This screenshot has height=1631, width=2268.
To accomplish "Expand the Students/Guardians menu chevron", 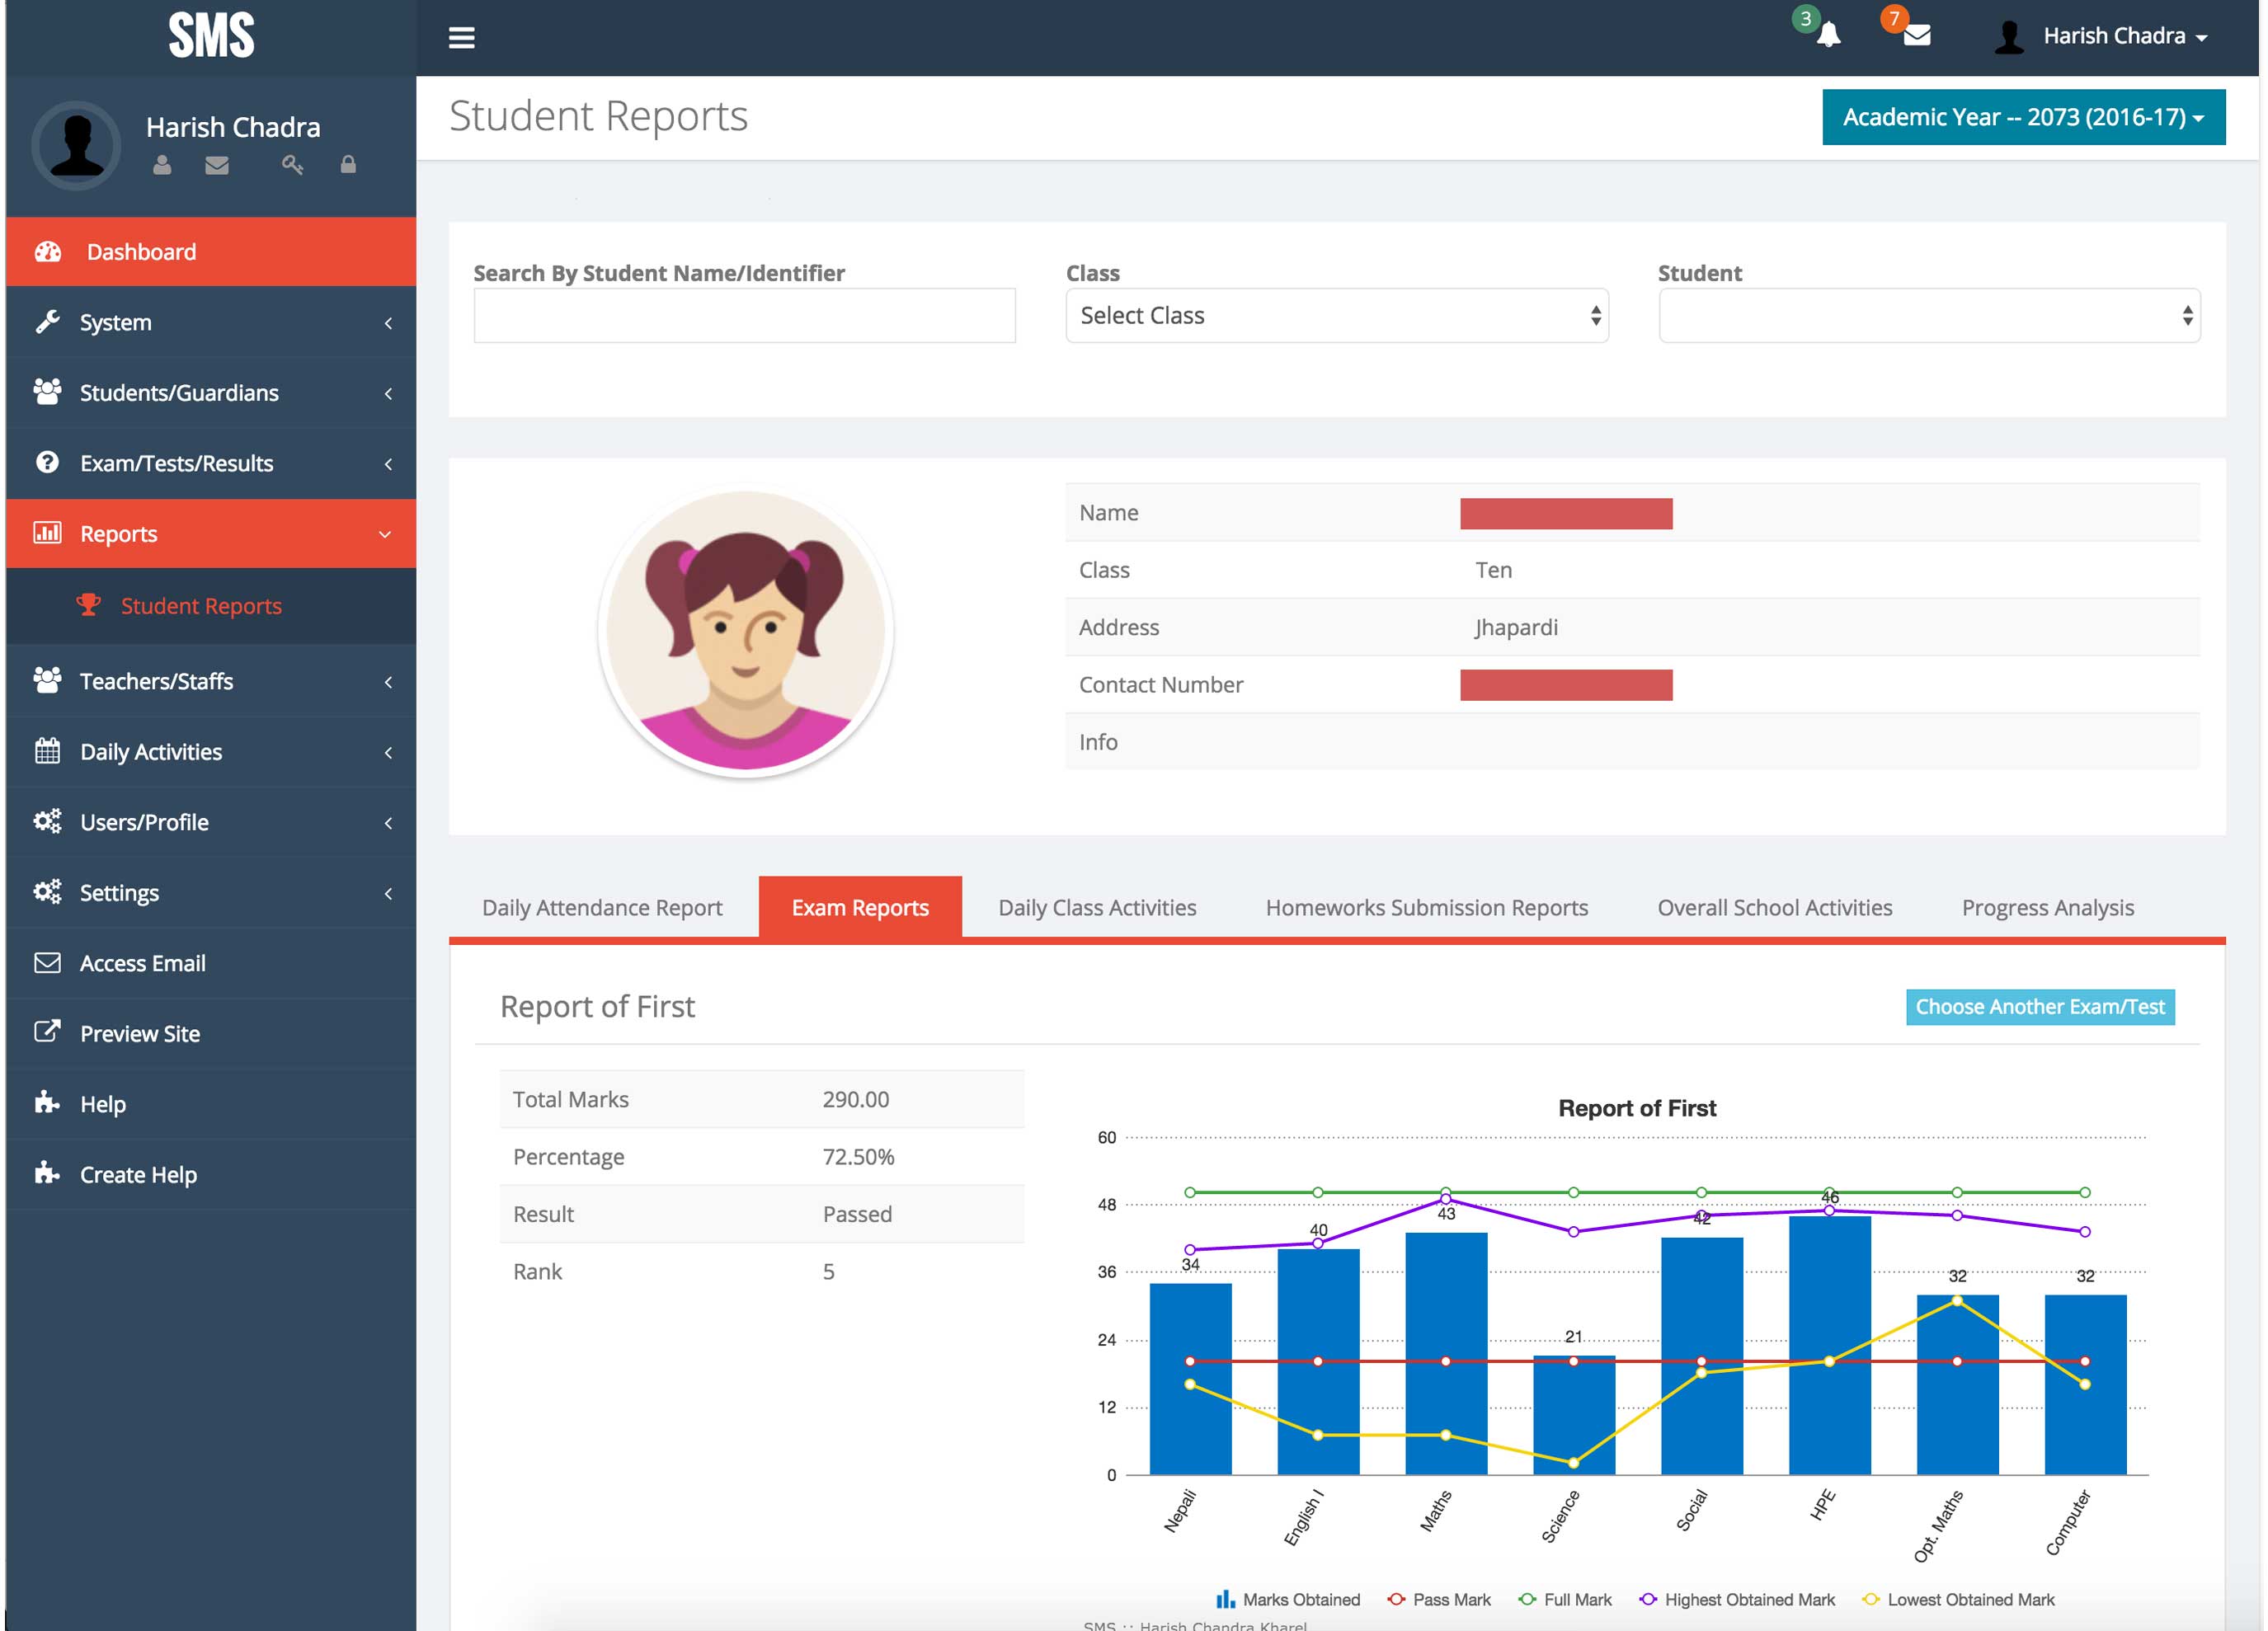I will point(388,393).
